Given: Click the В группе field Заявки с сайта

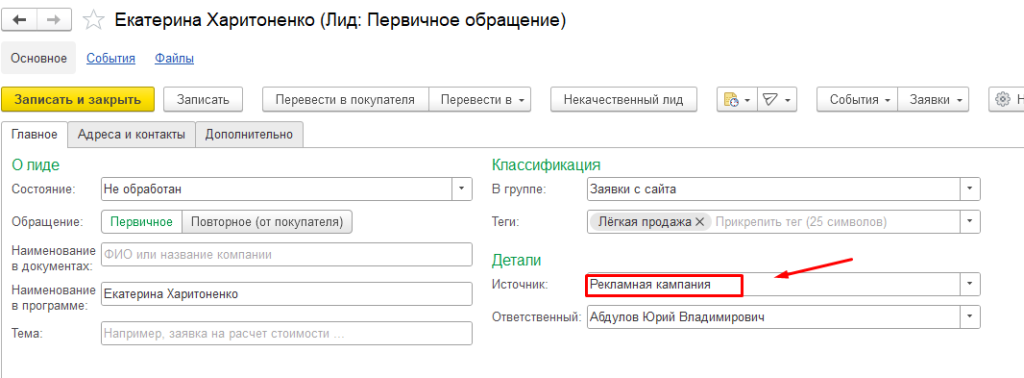Looking at the screenshot, I should pyautogui.click(x=774, y=189).
